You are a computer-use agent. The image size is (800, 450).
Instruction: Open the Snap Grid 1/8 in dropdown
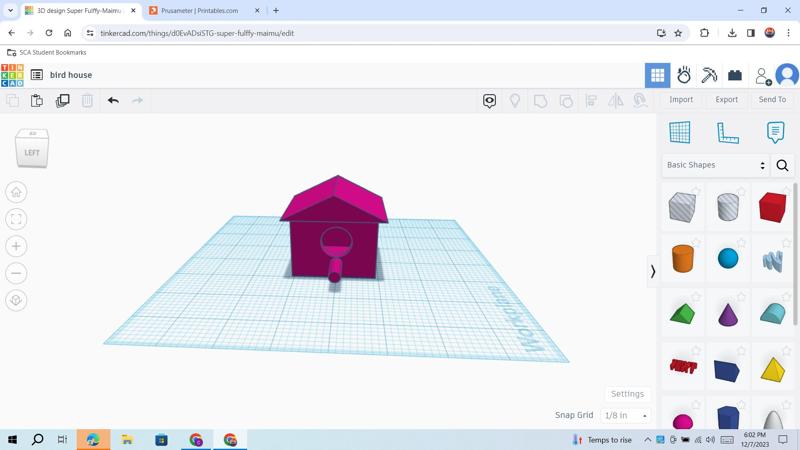625,415
